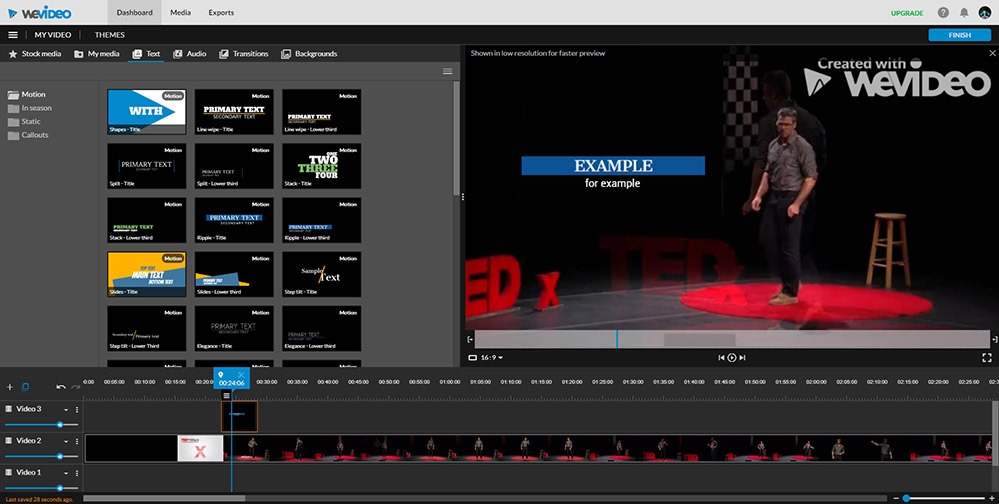
Task: Jump to next frame in preview
Action: pos(742,358)
